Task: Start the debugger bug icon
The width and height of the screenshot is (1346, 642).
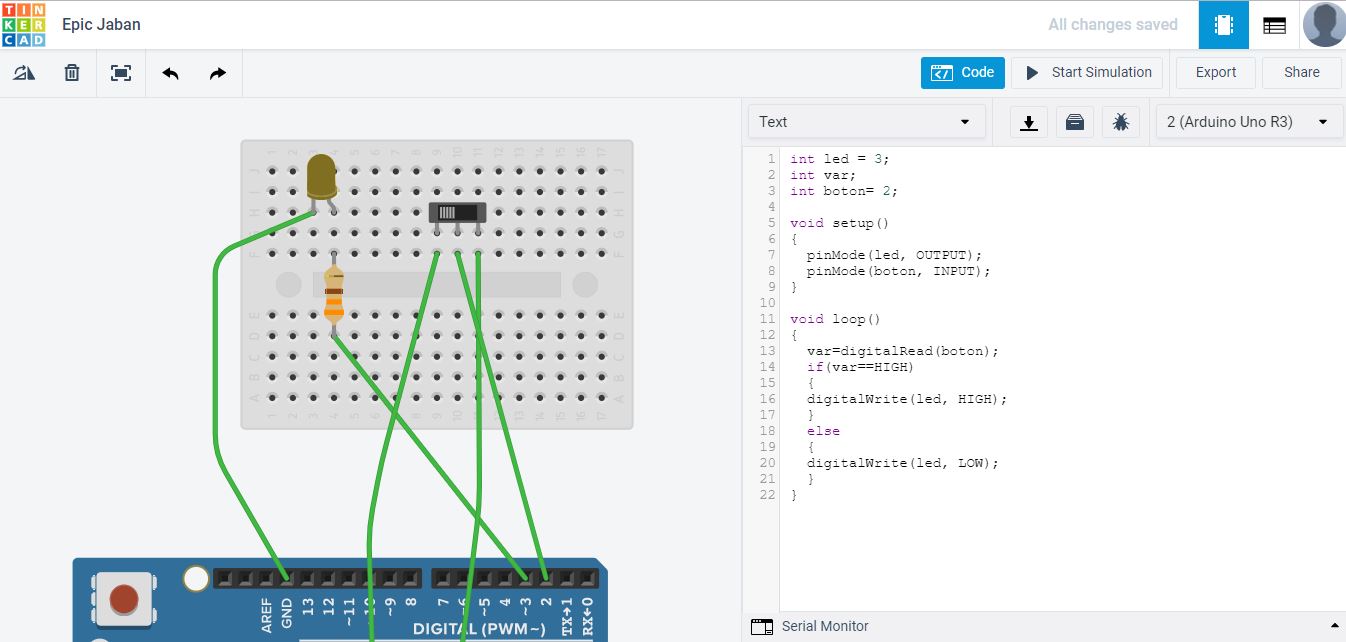Action: coord(1121,122)
